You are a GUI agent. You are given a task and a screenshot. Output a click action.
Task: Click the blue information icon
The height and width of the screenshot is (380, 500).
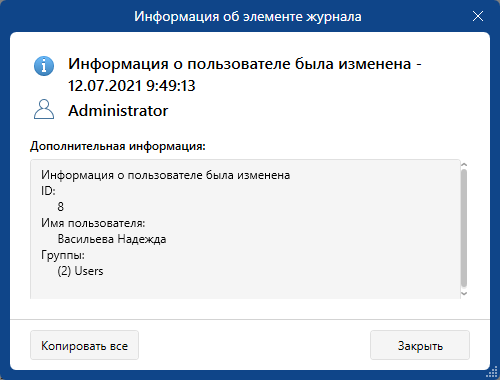(x=44, y=66)
